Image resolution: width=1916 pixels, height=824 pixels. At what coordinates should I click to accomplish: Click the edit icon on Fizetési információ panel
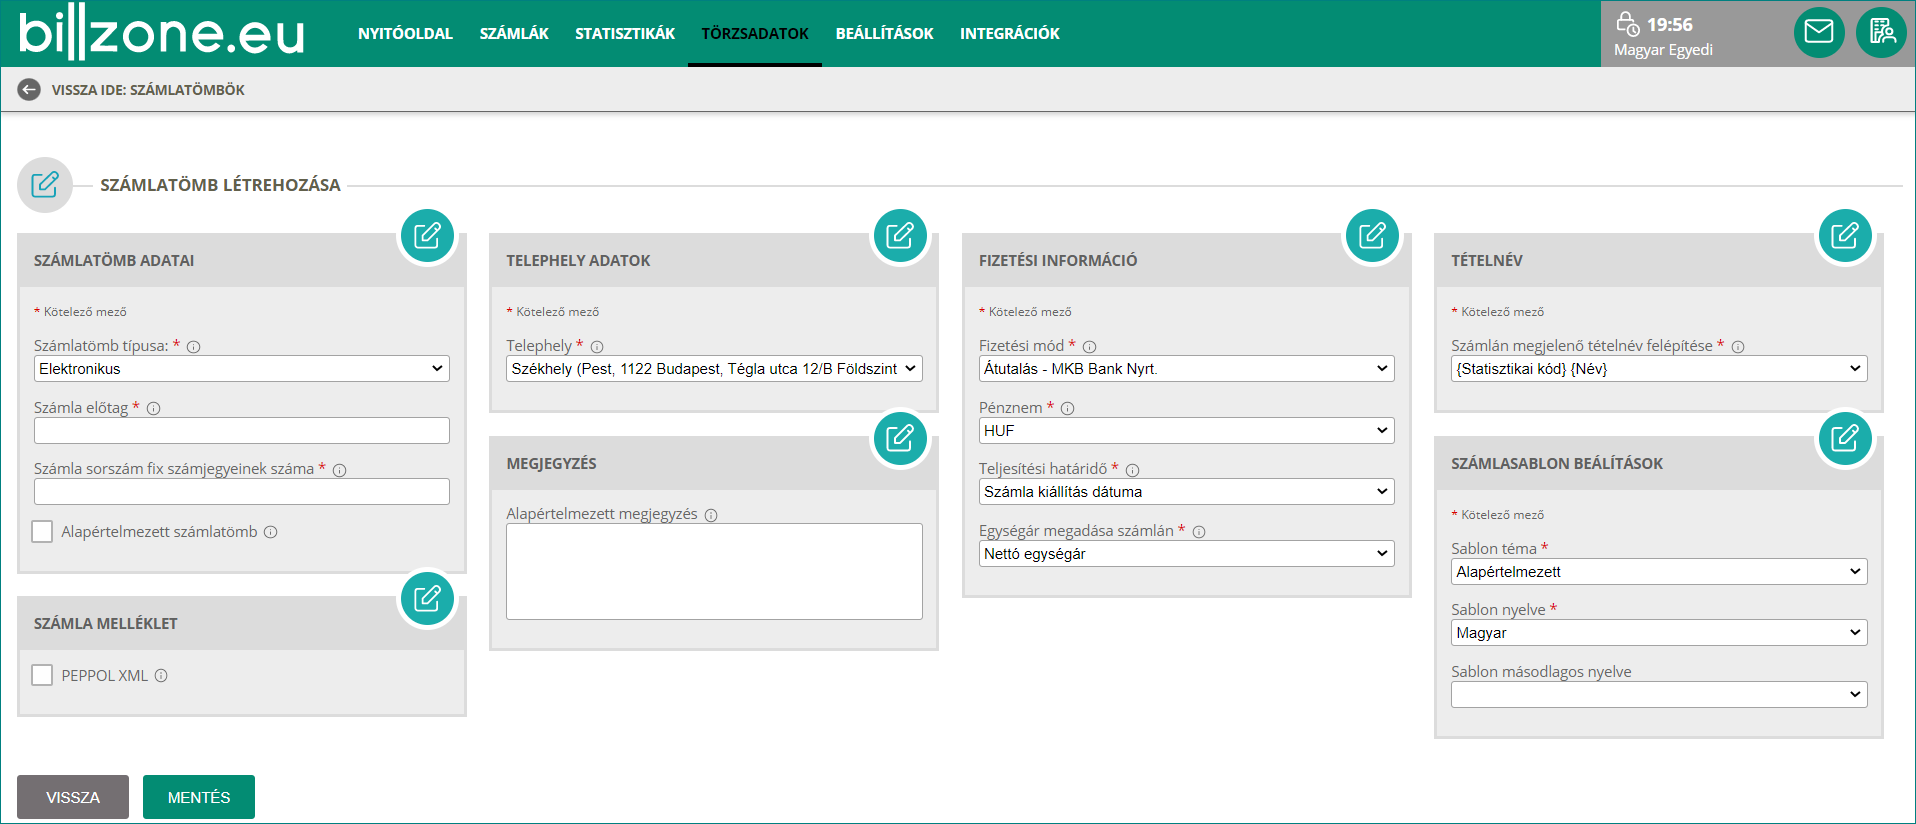pos(1372,236)
